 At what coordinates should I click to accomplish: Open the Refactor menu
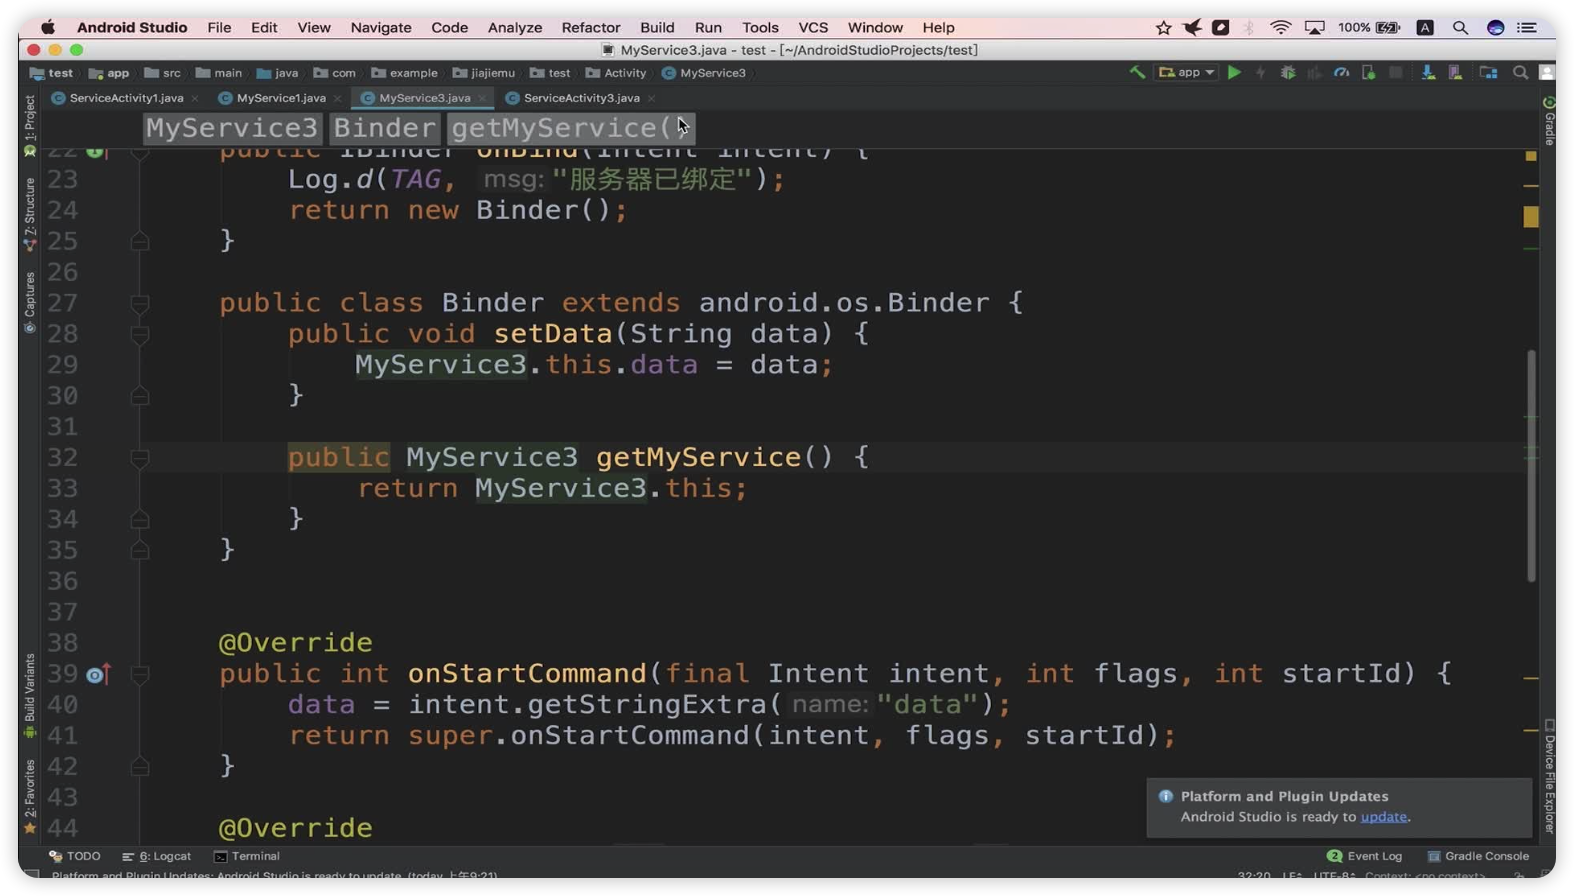coord(590,27)
